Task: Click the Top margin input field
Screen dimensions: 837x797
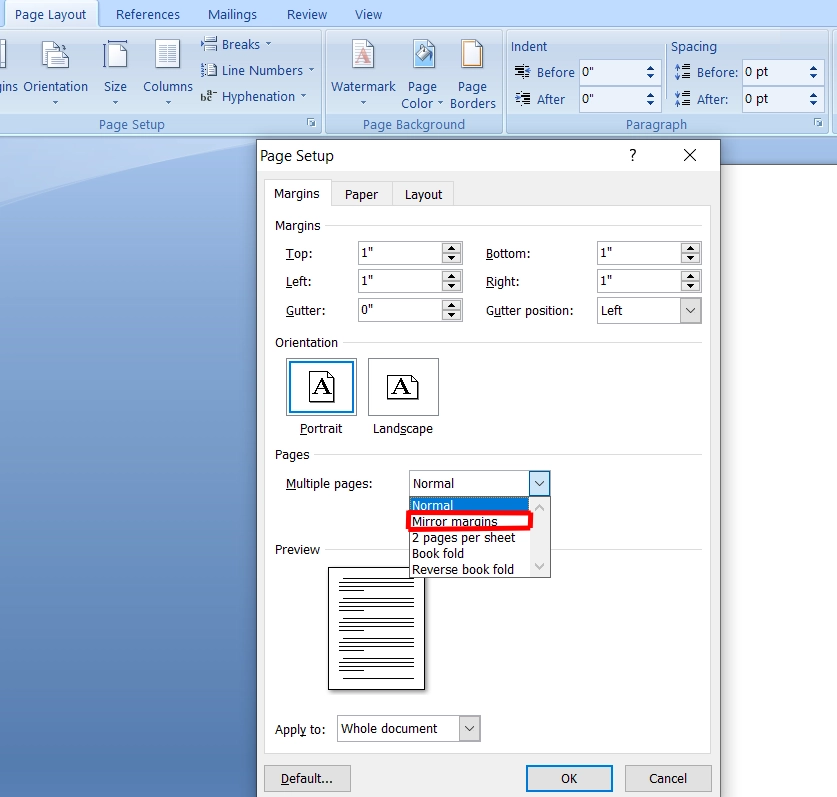Action: point(399,254)
